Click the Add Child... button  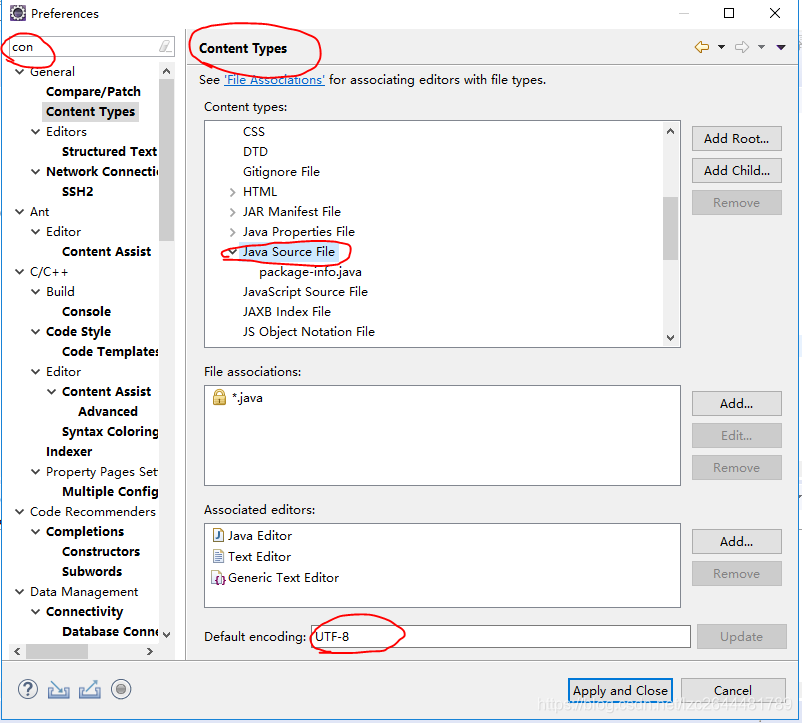(737, 170)
